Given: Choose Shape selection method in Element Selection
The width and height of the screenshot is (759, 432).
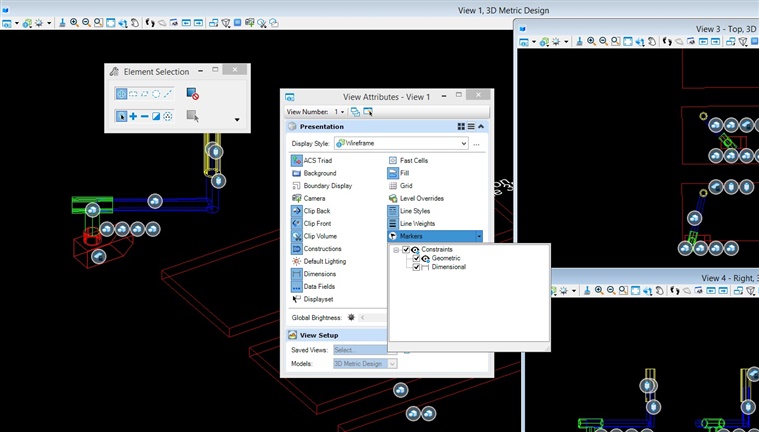Looking at the screenshot, I should tap(145, 94).
